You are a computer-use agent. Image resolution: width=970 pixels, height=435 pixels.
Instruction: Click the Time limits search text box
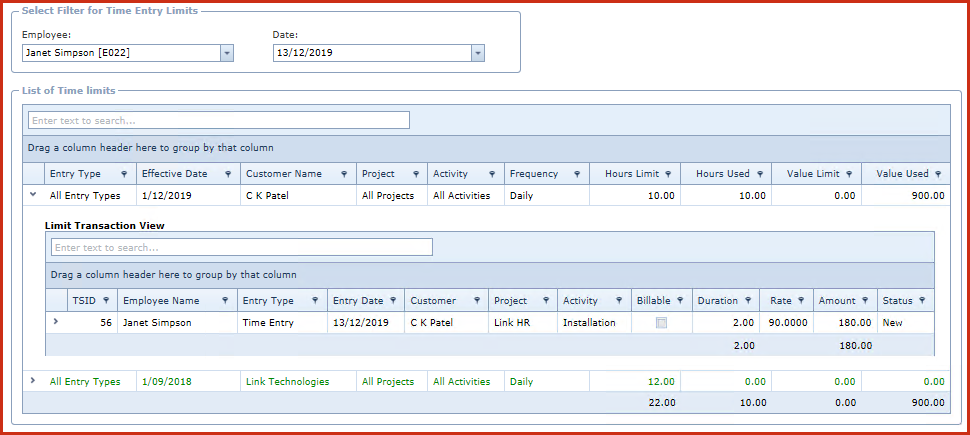[219, 120]
